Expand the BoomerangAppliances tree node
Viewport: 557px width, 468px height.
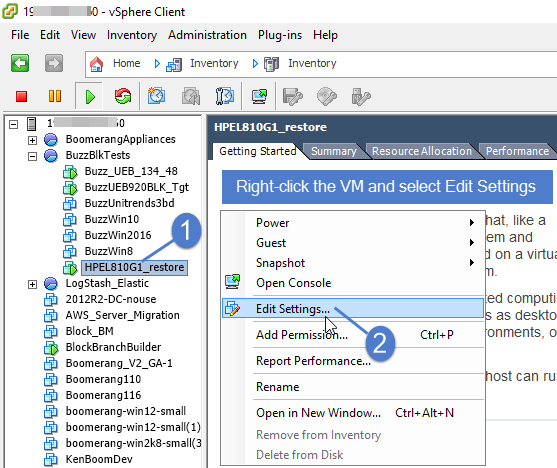[32, 140]
